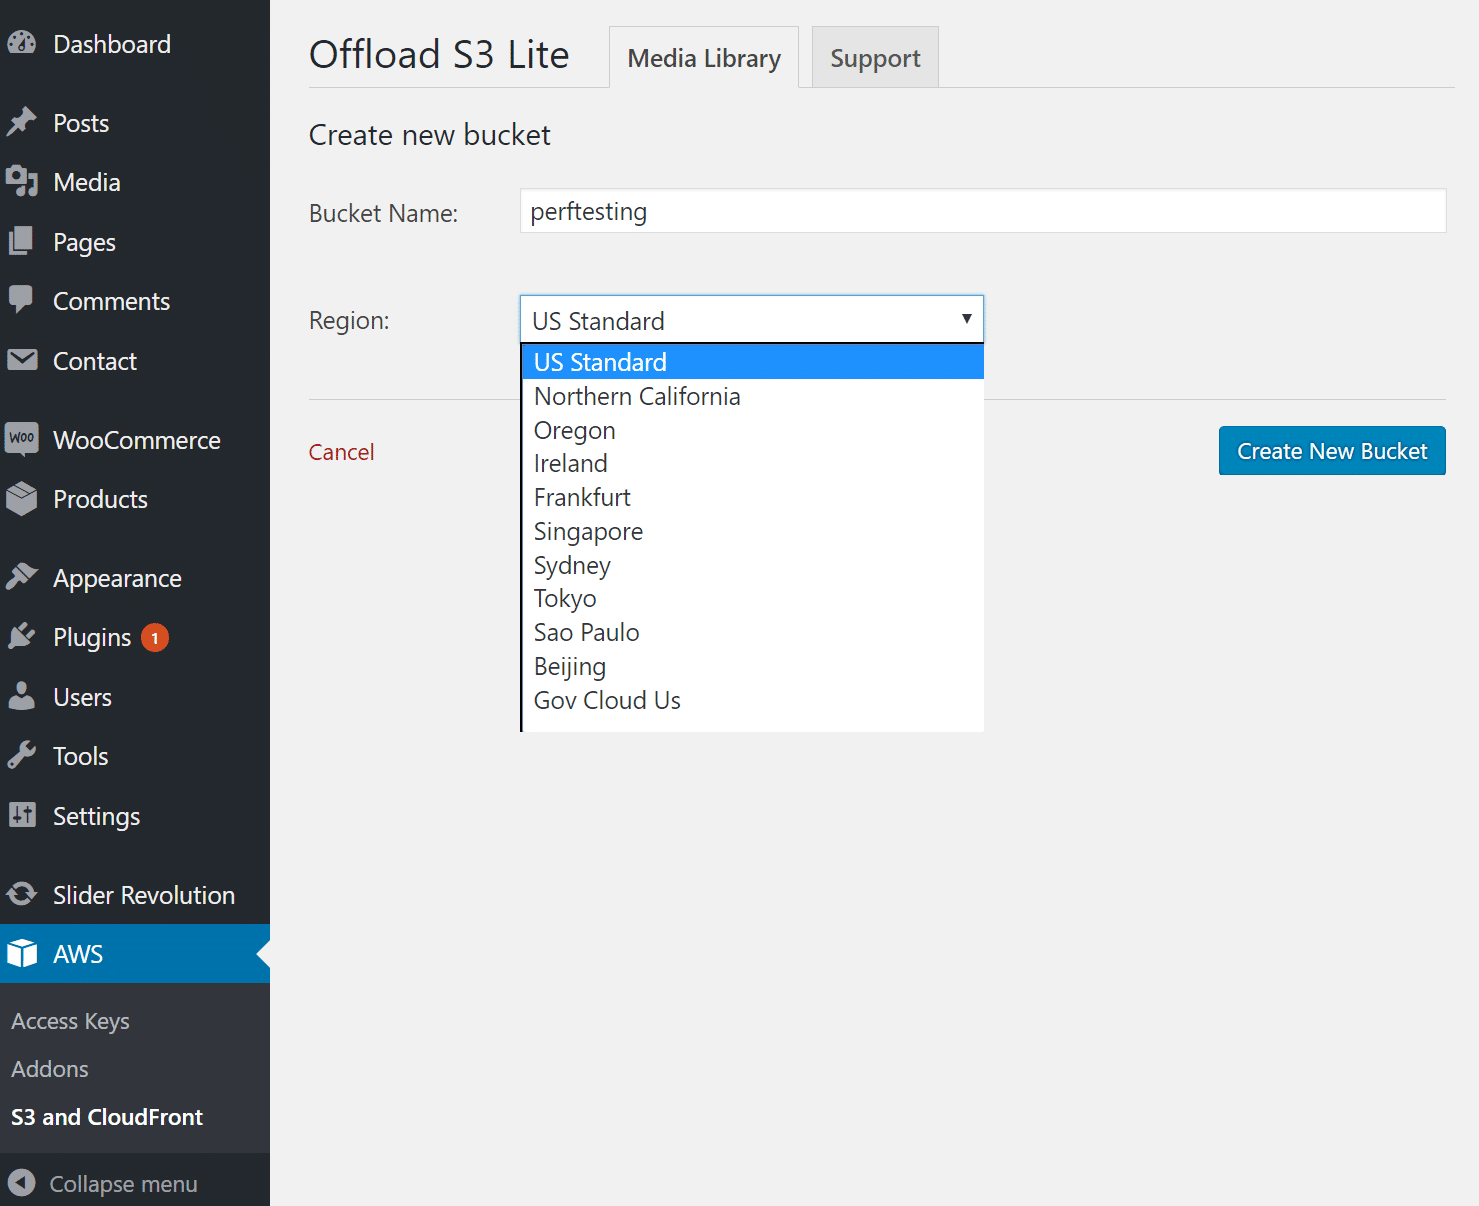
Task: Open Contact using the envelope icon
Action: click(x=23, y=360)
